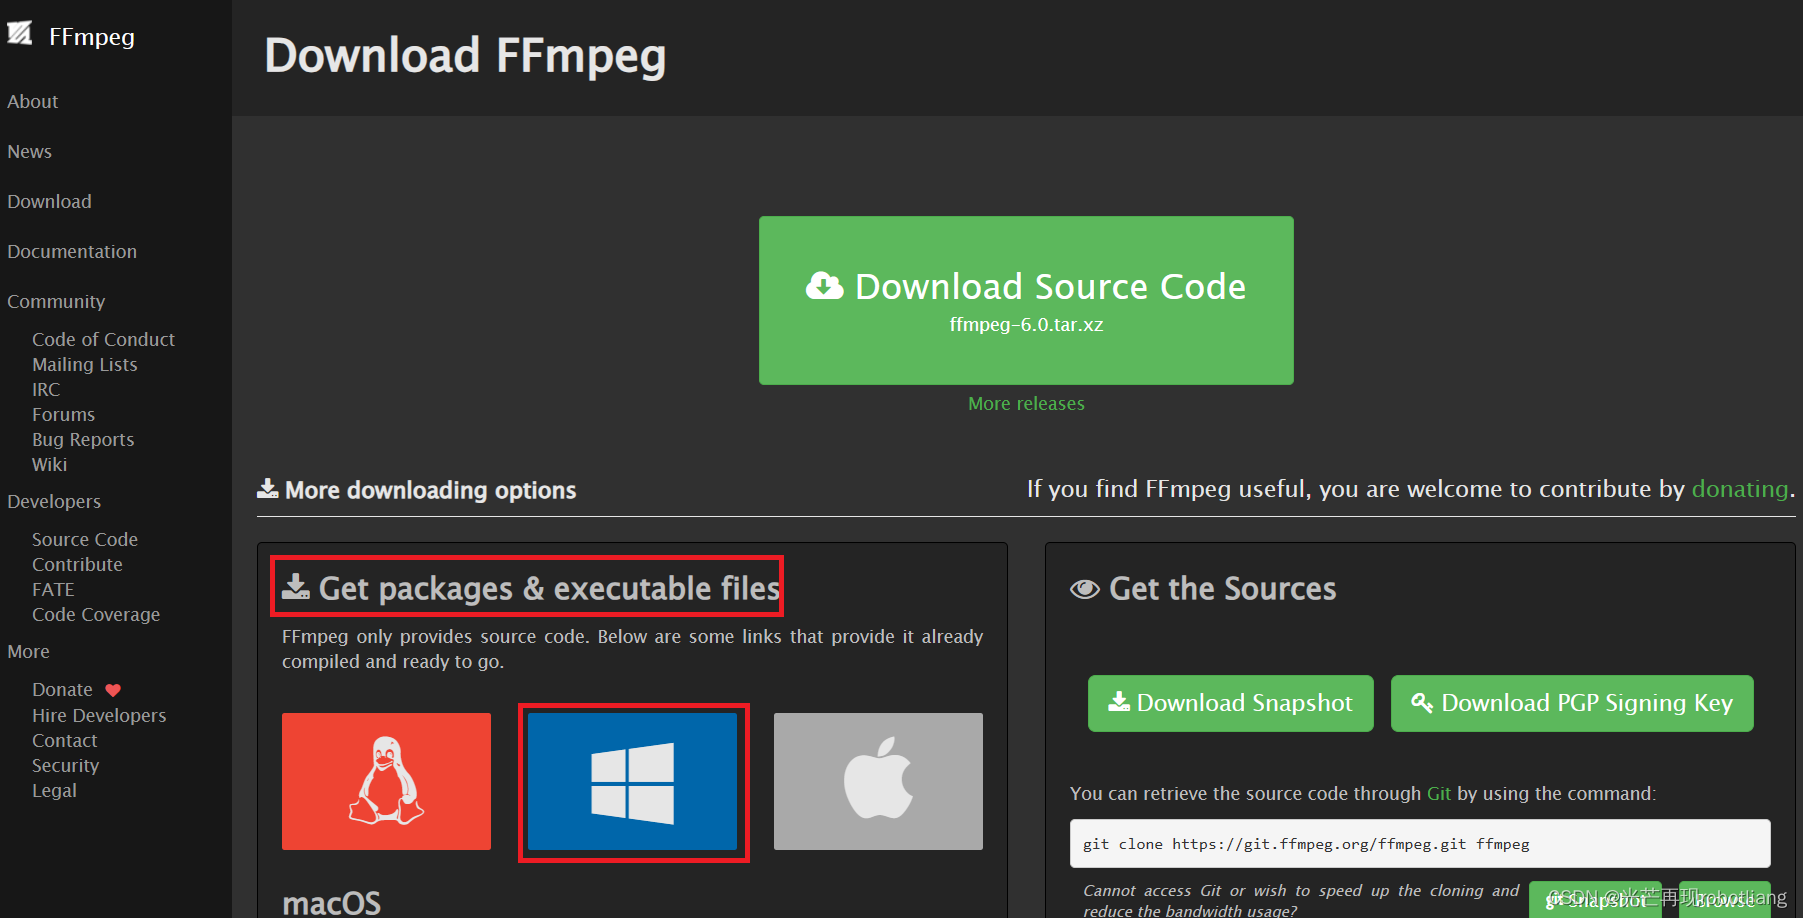1803x918 pixels.
Task: Click the Download FFmpeg page title
Action: (465, 56)
